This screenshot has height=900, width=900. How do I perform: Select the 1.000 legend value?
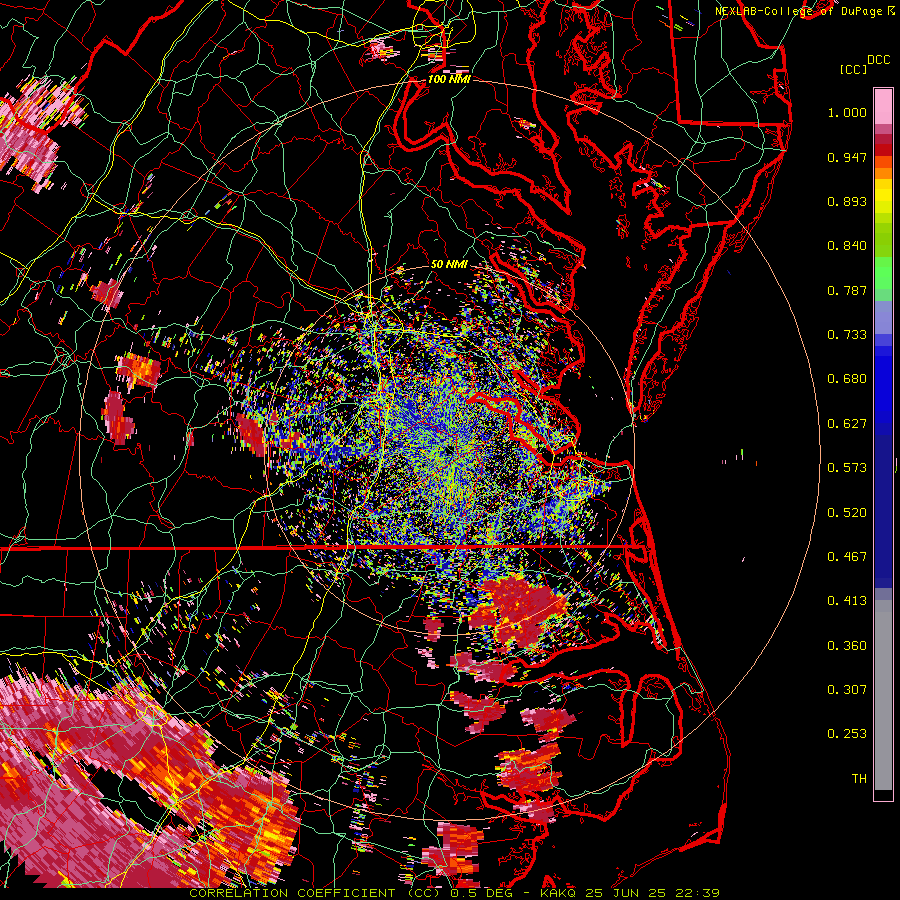pos(847,112)
